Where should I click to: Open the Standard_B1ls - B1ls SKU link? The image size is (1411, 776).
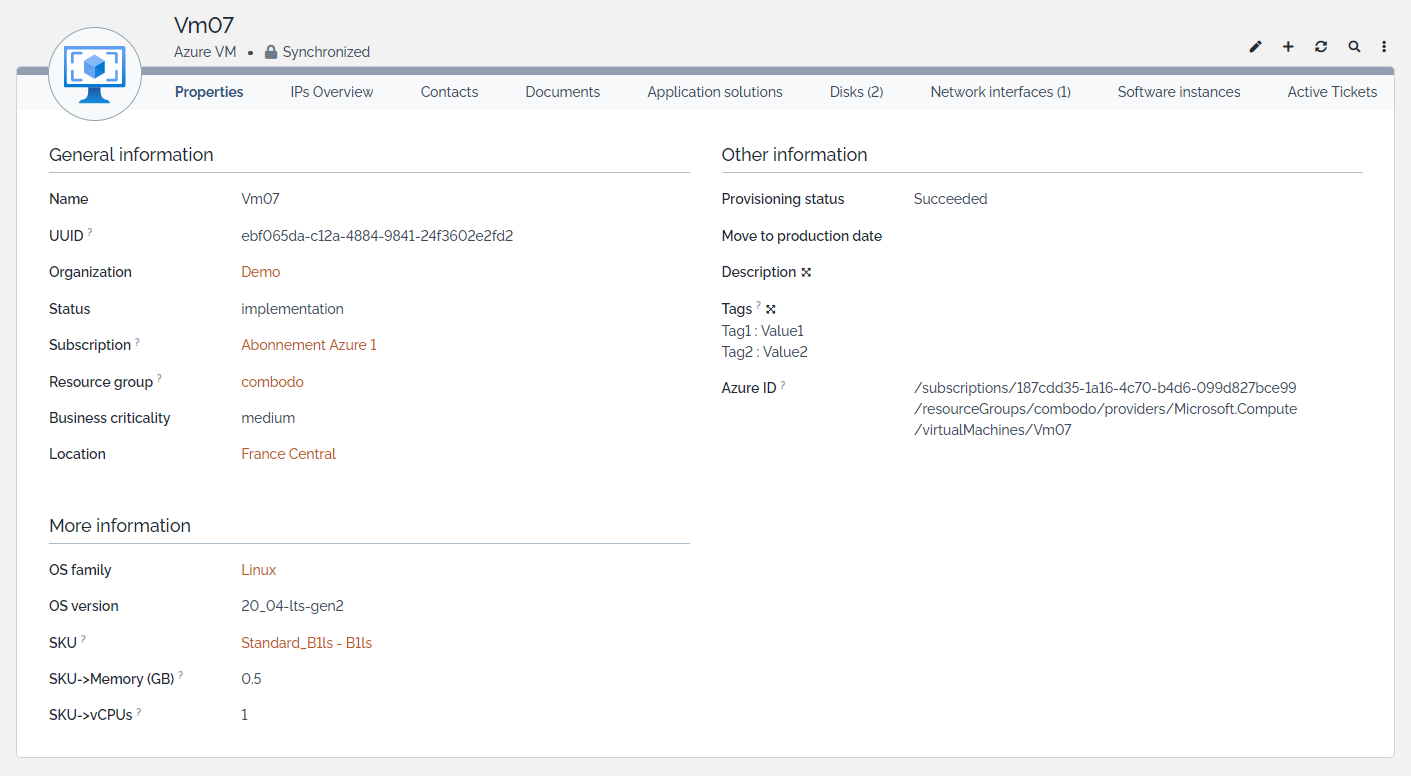point(306,643)
